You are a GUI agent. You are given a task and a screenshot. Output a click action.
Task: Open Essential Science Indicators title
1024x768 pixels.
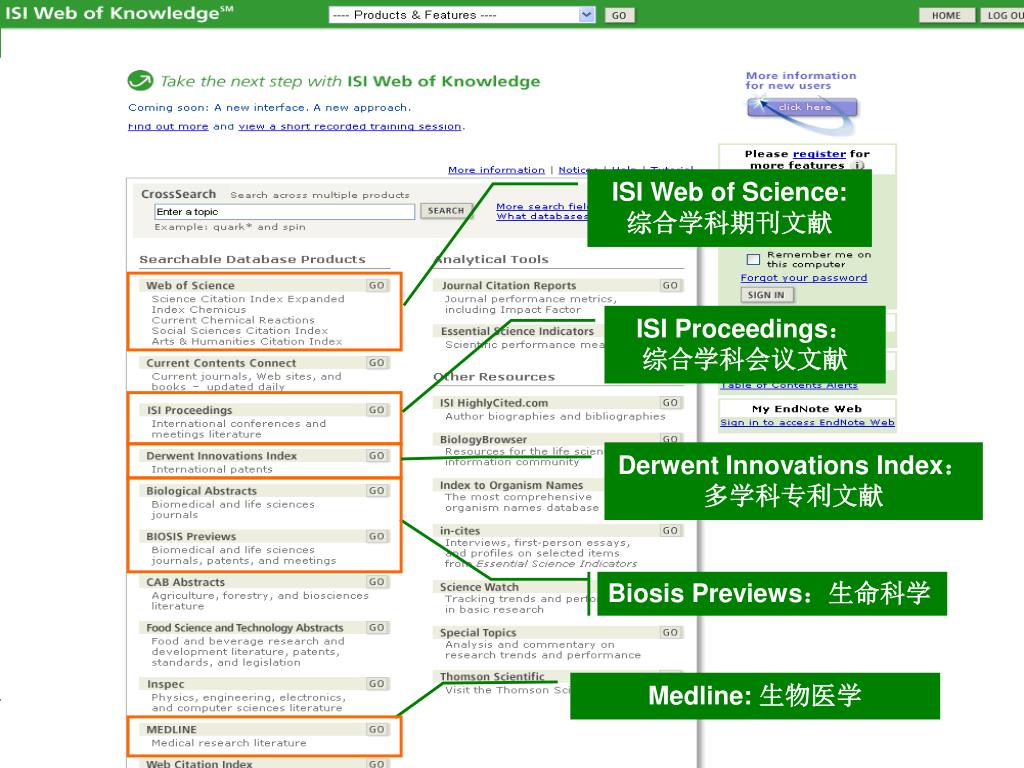tap(517, 331)
